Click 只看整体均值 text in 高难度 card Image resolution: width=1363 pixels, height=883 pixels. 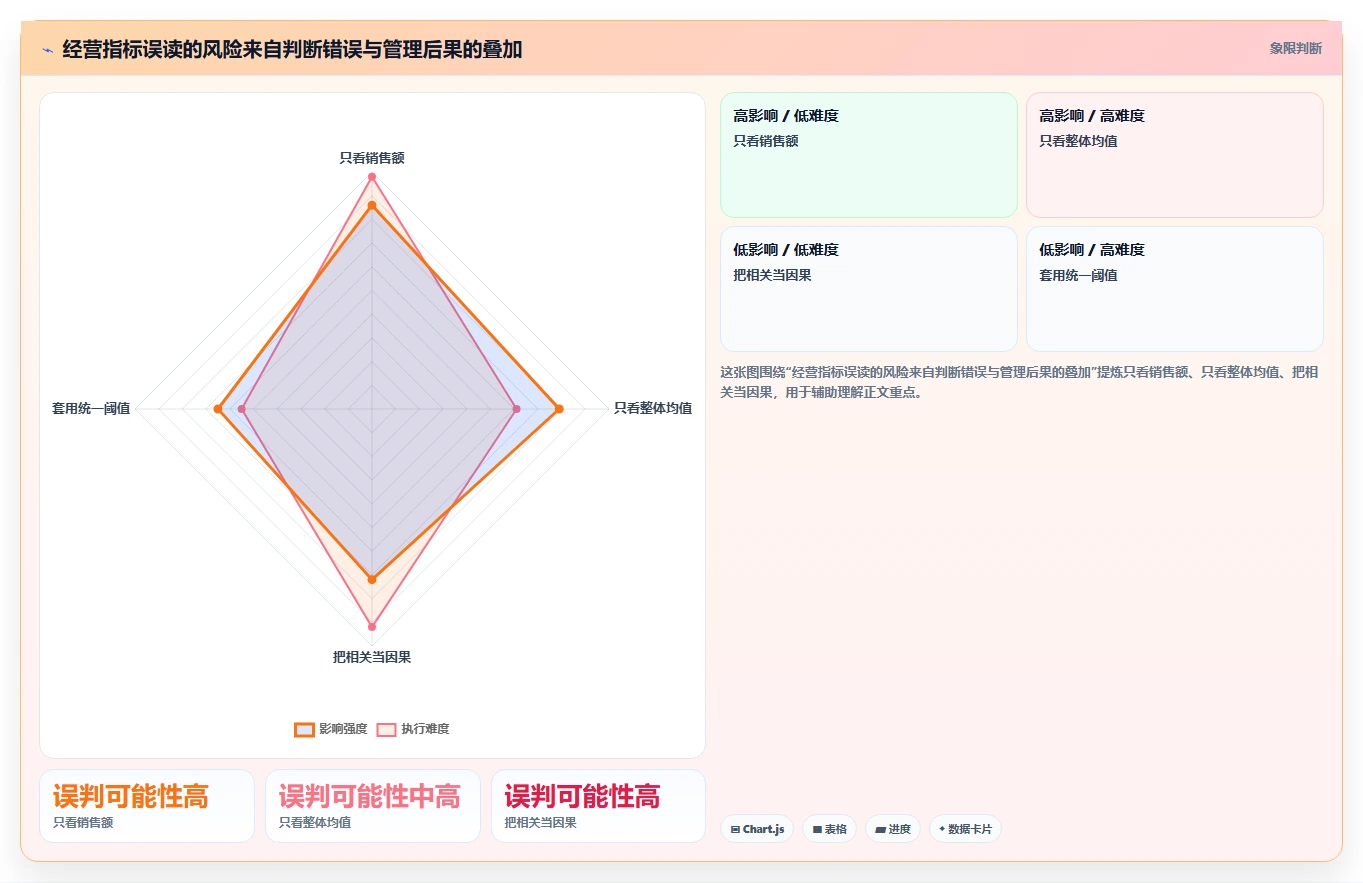(x=1078, y=141)
